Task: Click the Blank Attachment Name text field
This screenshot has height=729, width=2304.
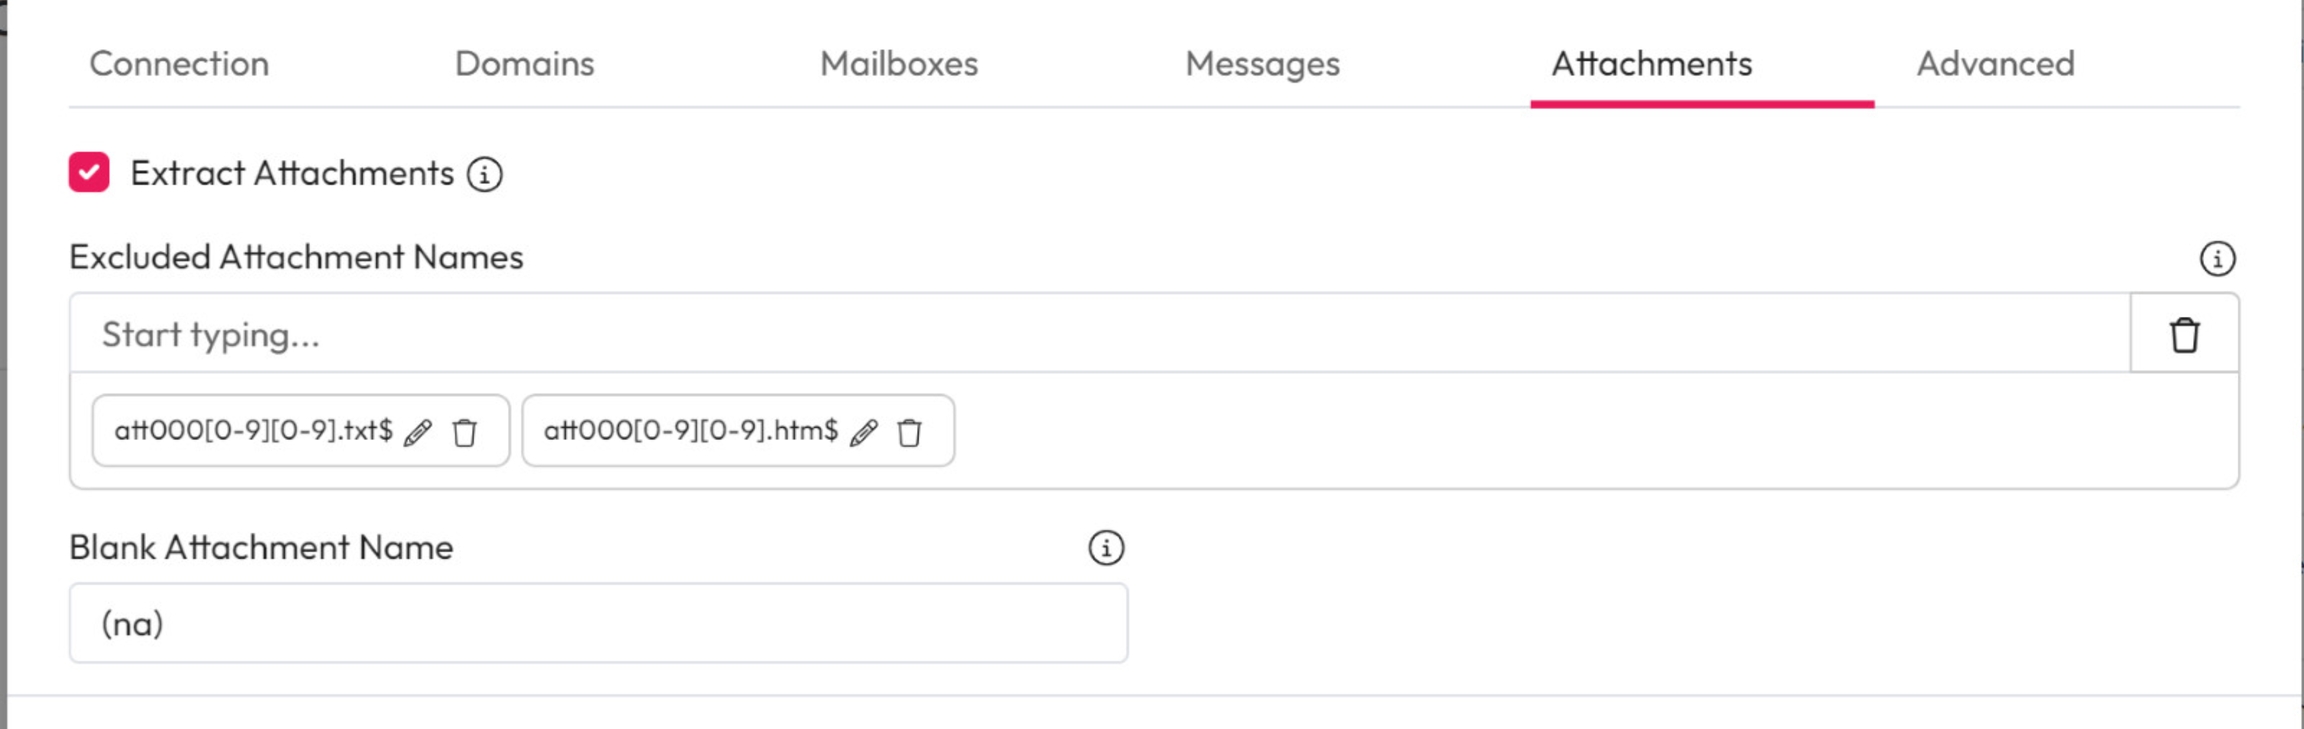Action: pos(598,624)
